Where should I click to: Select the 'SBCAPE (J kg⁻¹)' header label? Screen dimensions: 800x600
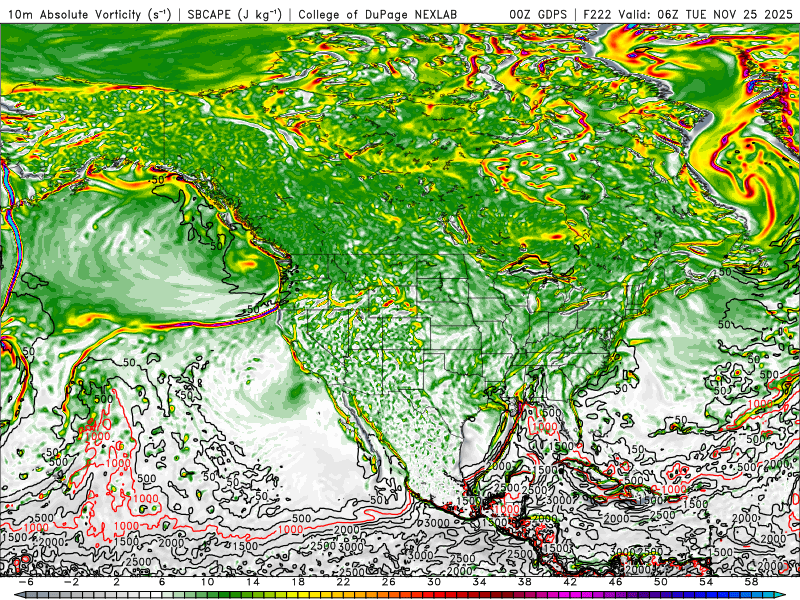tap(234, 14)
